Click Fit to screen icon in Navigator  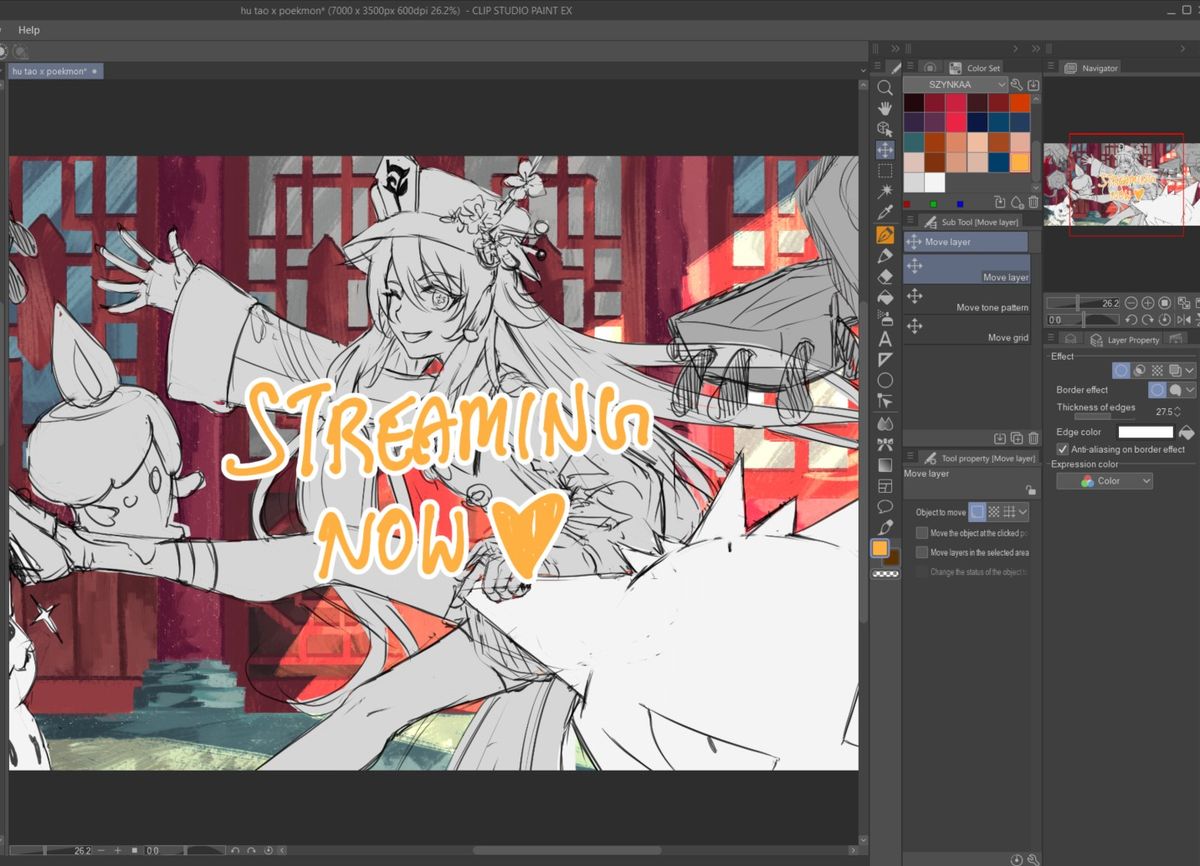coord(1183,303)
